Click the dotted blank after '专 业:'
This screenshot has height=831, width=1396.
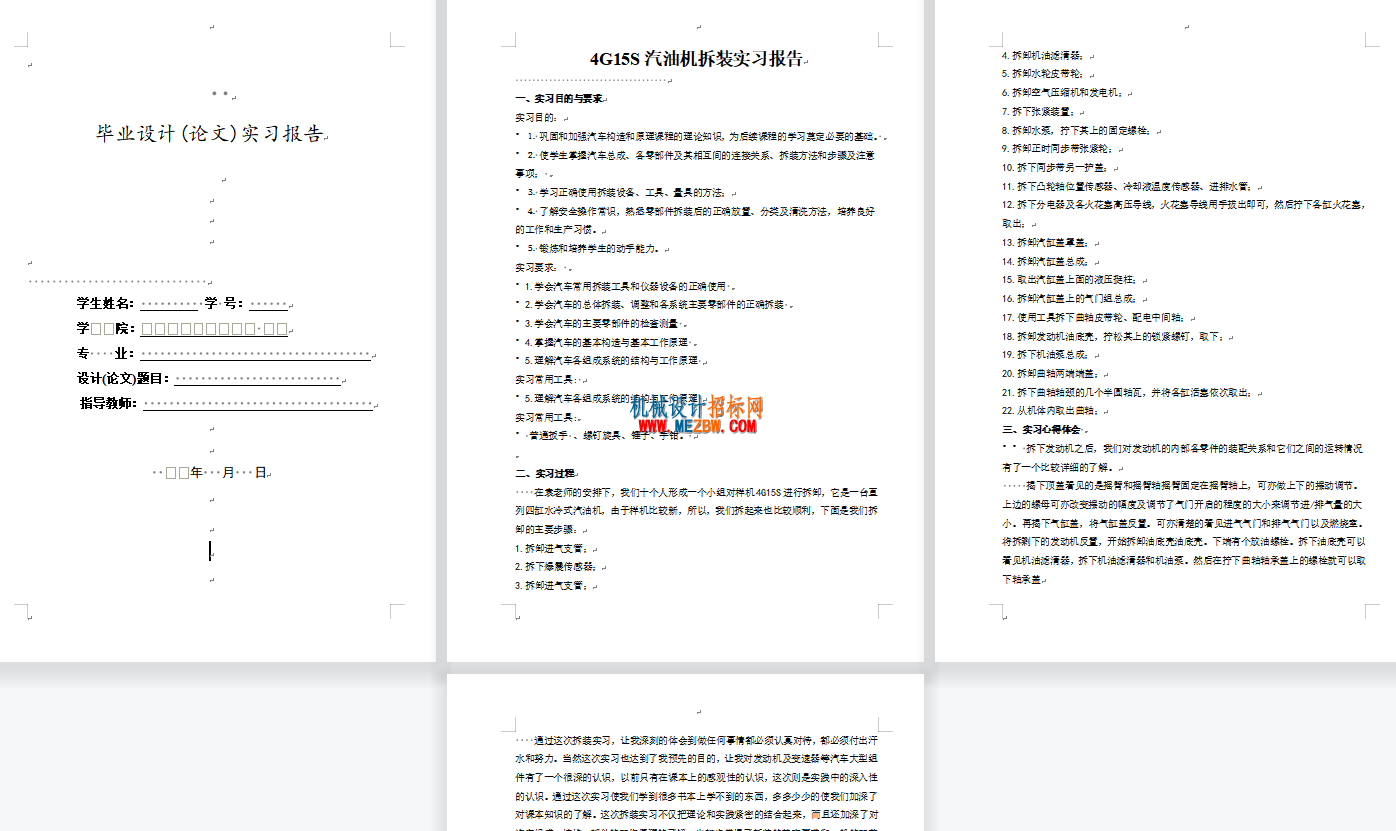coord(255,353)
